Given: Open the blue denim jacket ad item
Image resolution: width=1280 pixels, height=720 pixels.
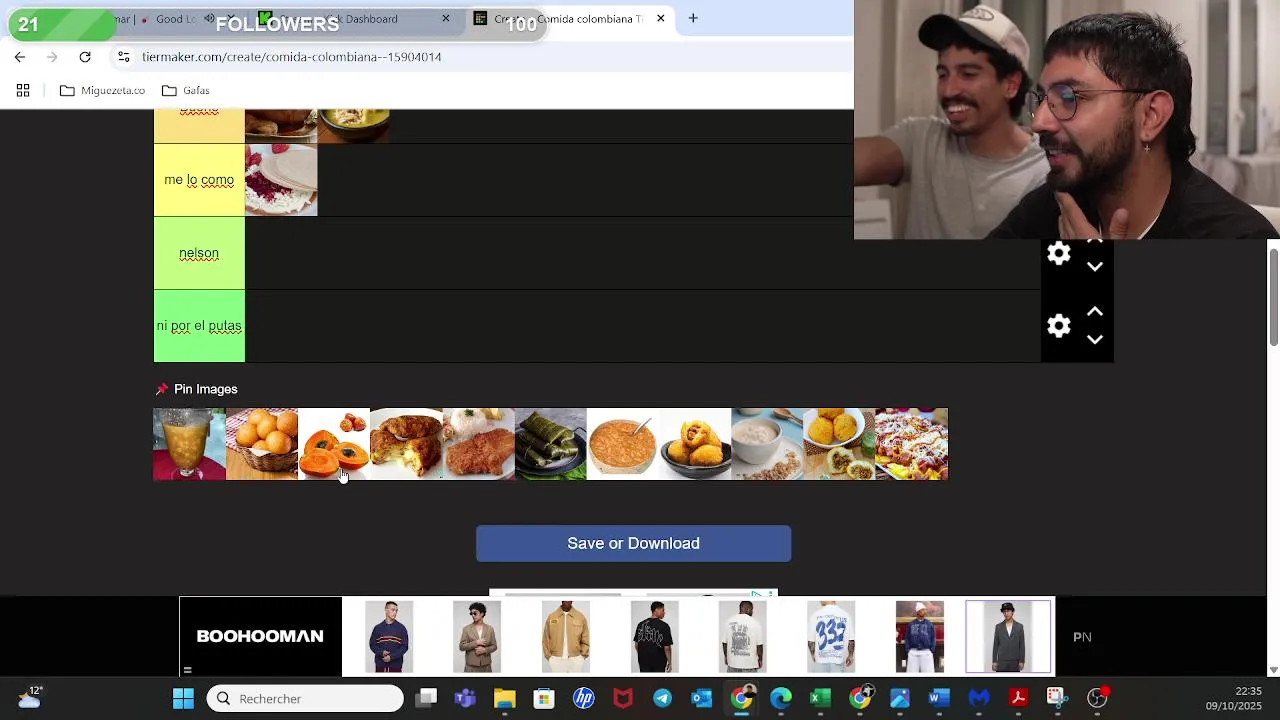Looking at the screenshot, I should pyautogui.click(x=919, y=636).
